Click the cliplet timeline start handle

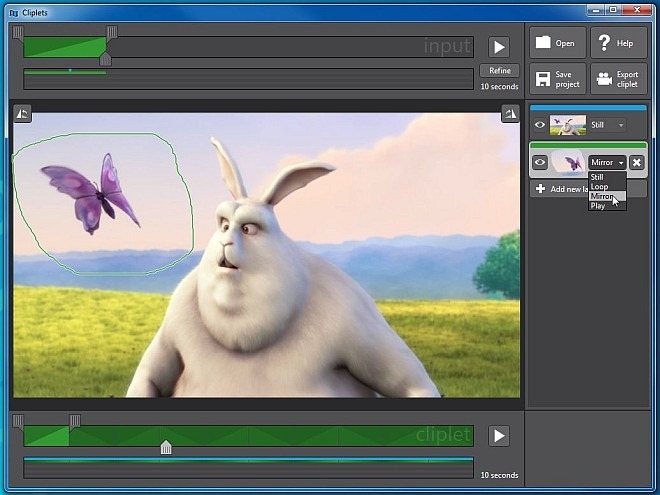pos(18,421)
